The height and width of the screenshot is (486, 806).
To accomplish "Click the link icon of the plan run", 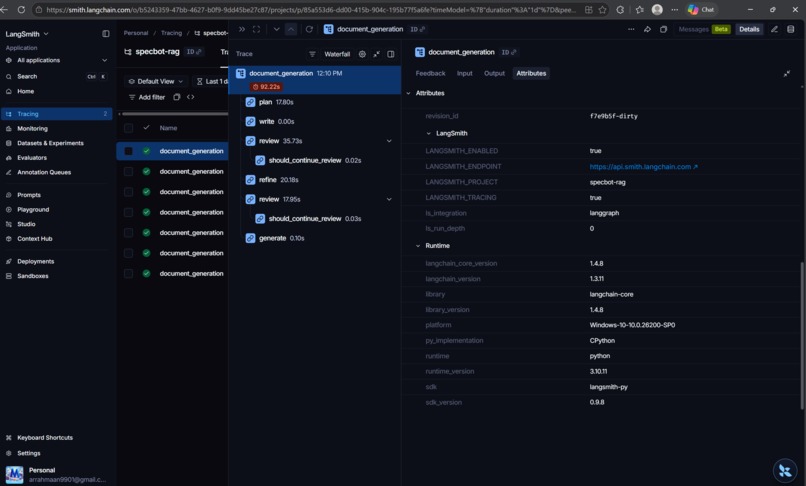I will click(x=250, y=102).
